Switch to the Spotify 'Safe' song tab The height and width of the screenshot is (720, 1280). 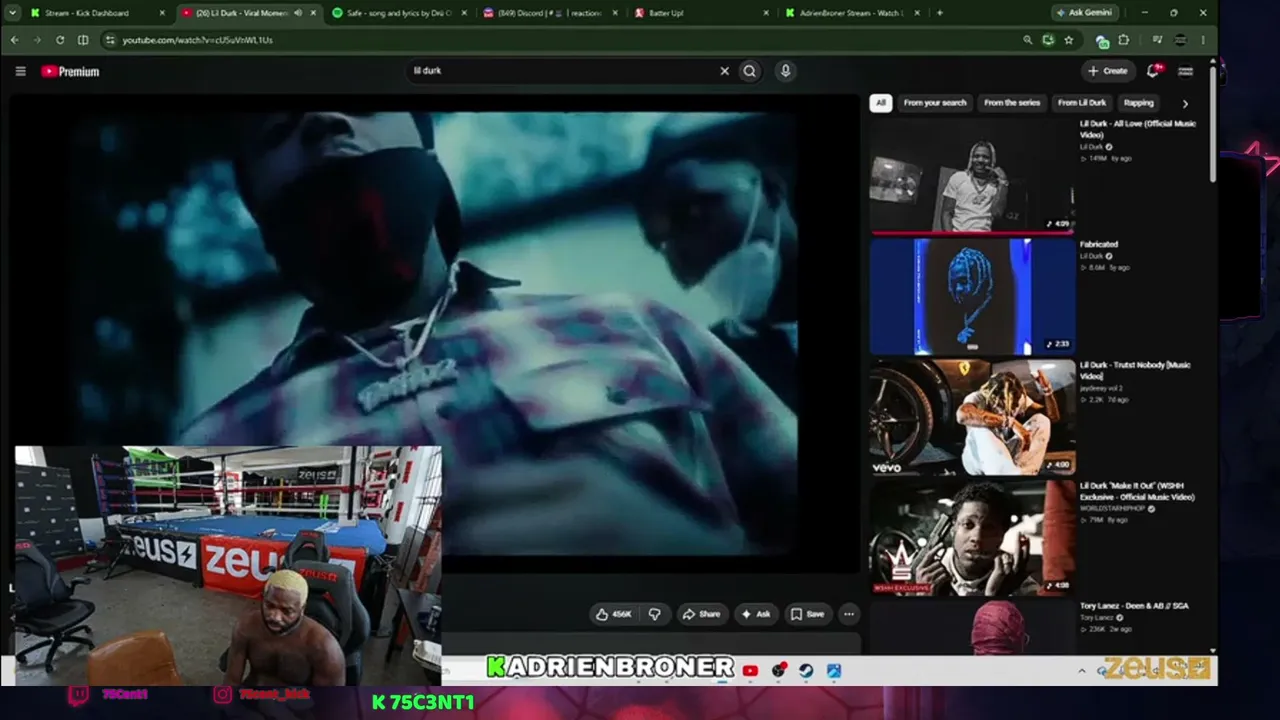pyautogui.click(x=399, y=13)
